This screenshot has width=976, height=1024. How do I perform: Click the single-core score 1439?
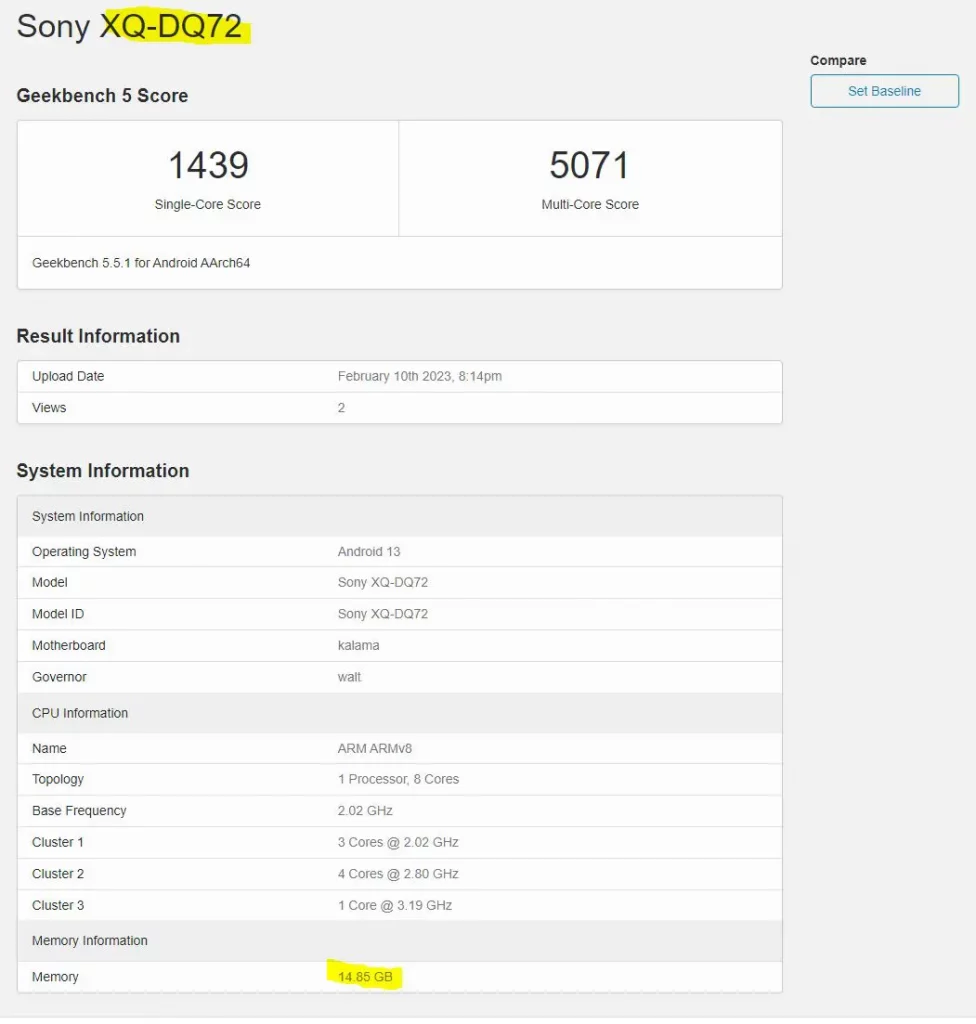click(208, 165)
